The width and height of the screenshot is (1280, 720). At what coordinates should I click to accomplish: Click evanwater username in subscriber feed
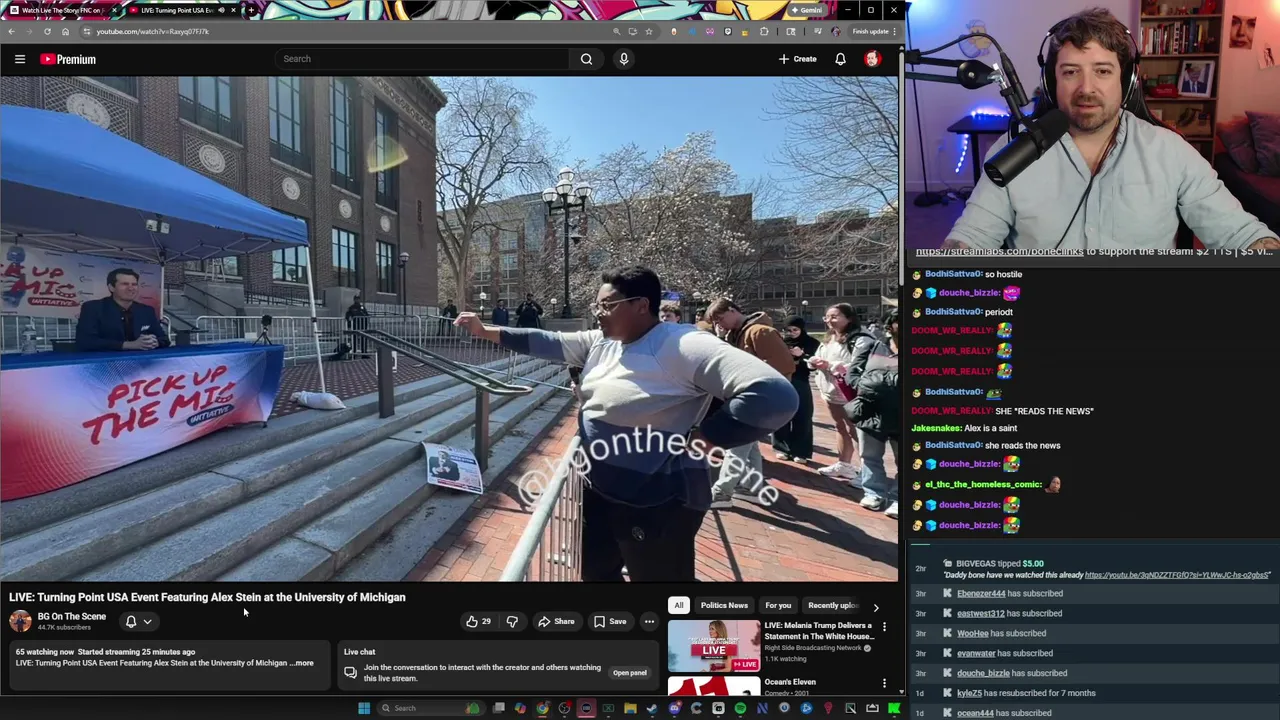[976, 654]
